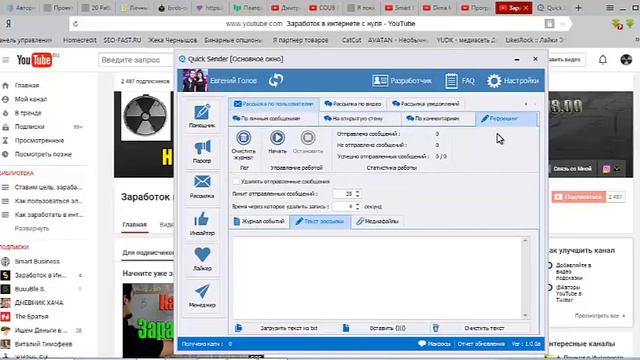Open the Рассылка envelope module
Viewport: 640px width, 360px height.
click(x=202, y=187)
